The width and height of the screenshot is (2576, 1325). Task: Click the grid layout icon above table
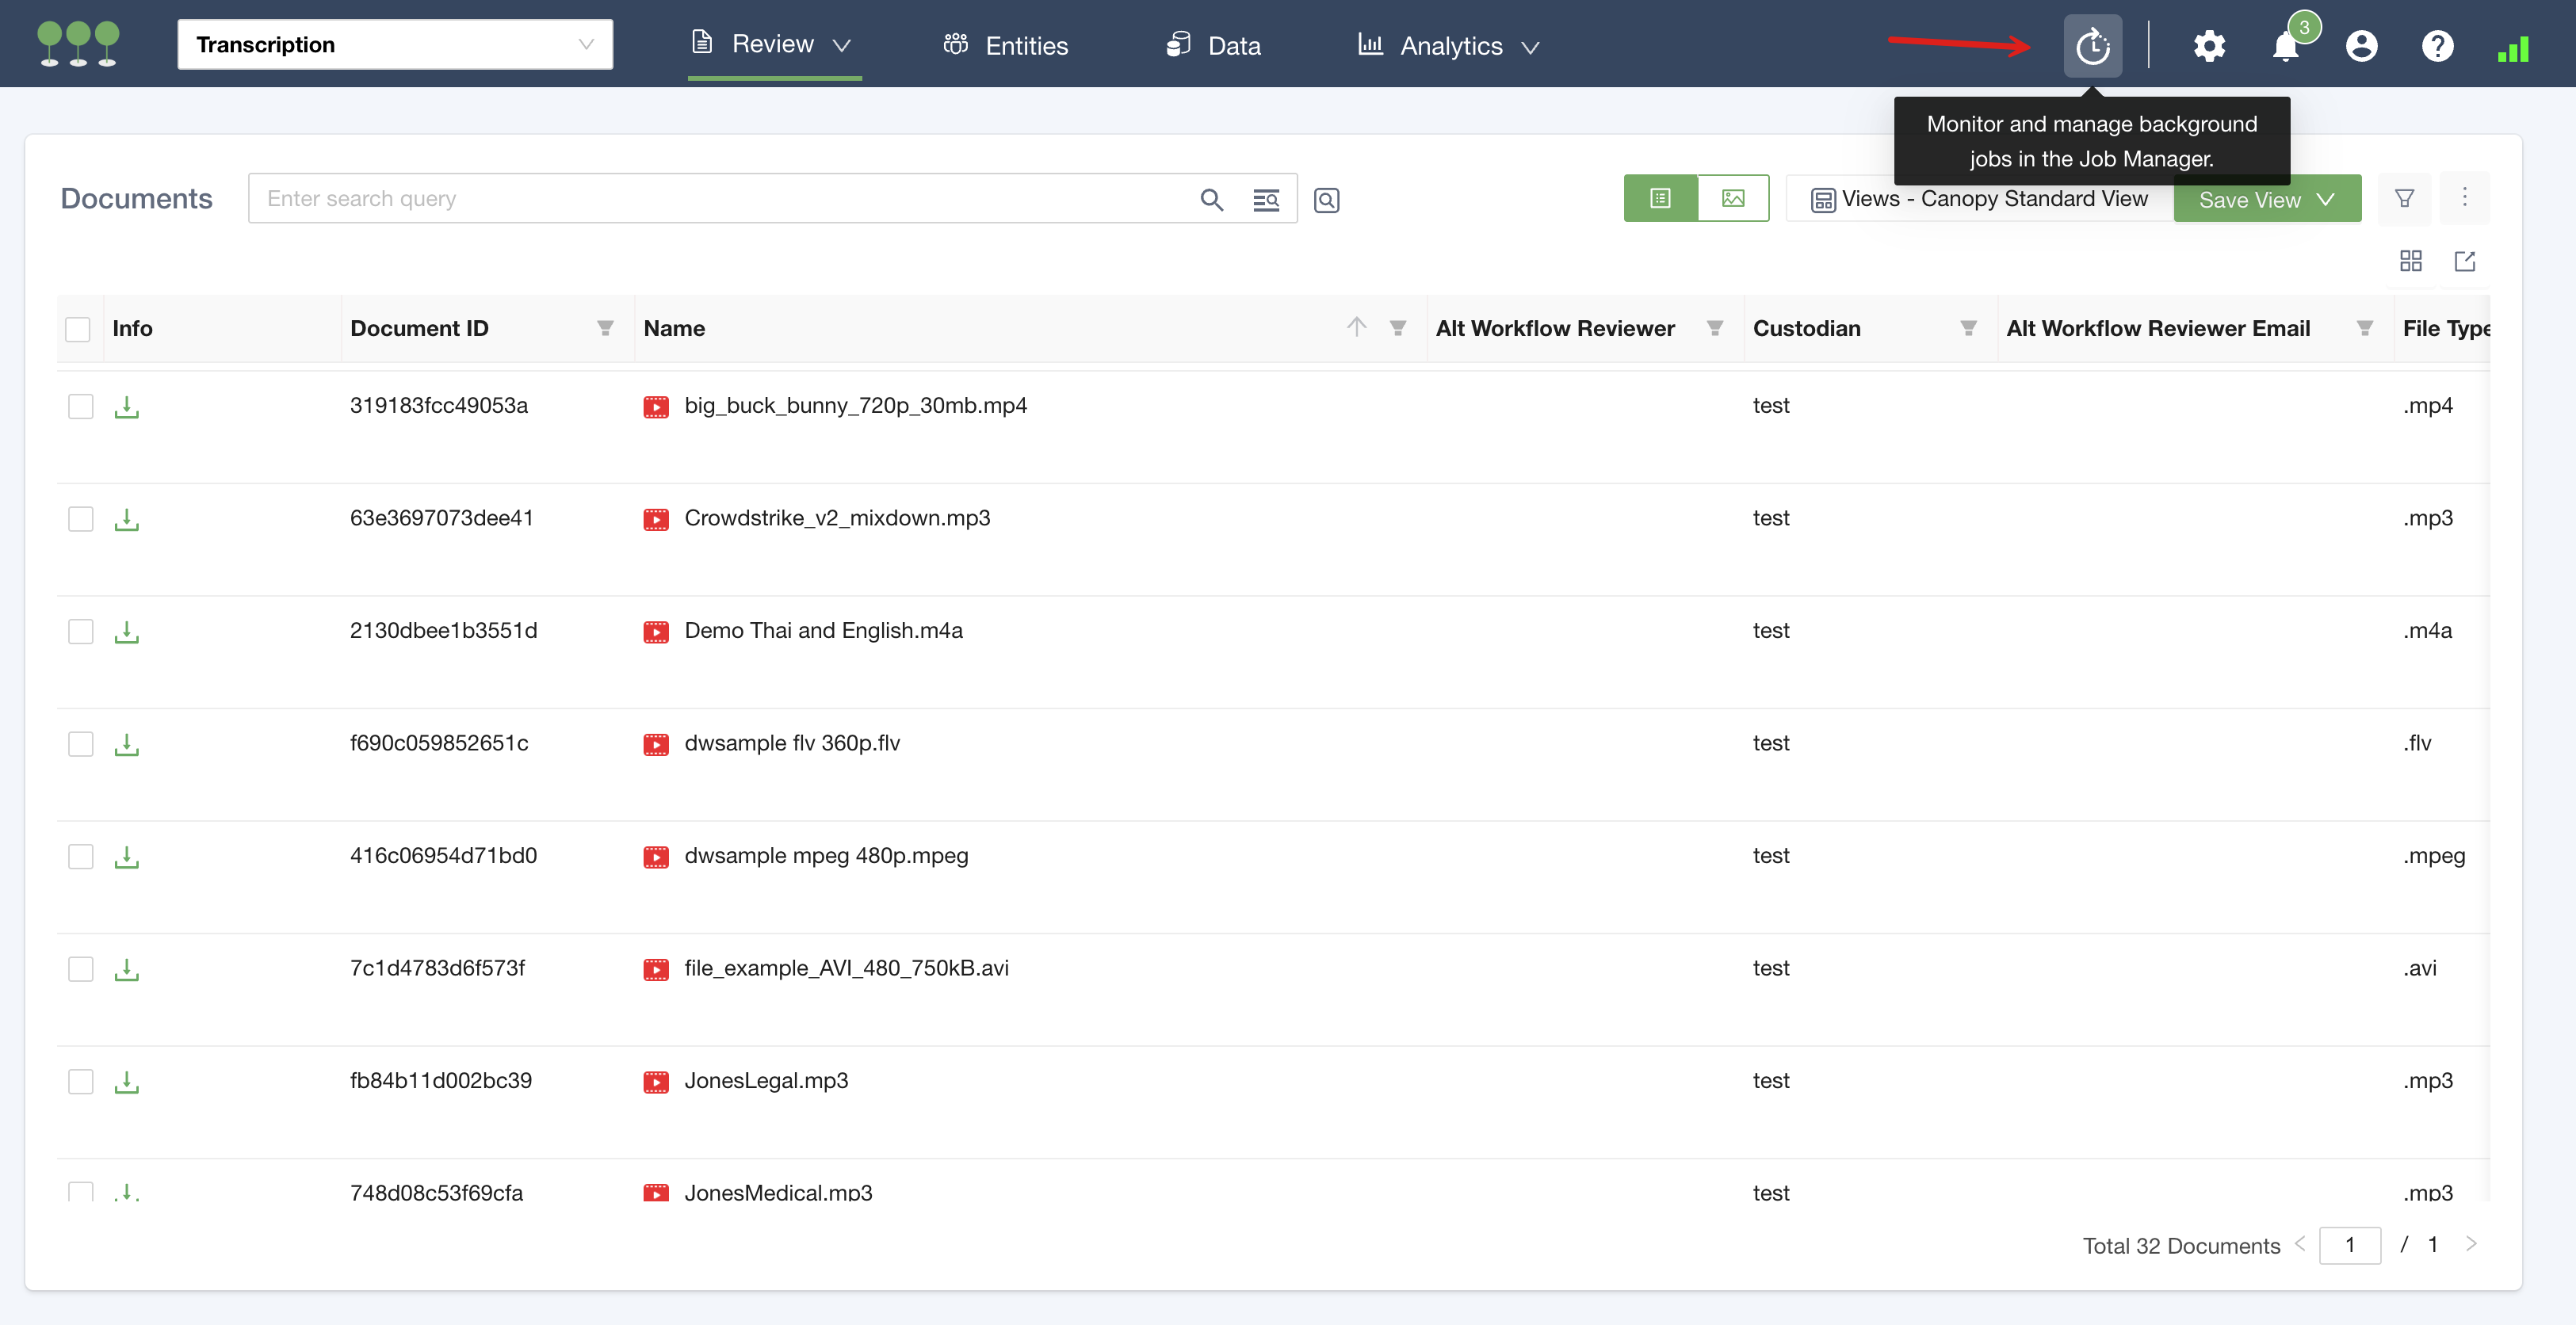pos(2410,261)
